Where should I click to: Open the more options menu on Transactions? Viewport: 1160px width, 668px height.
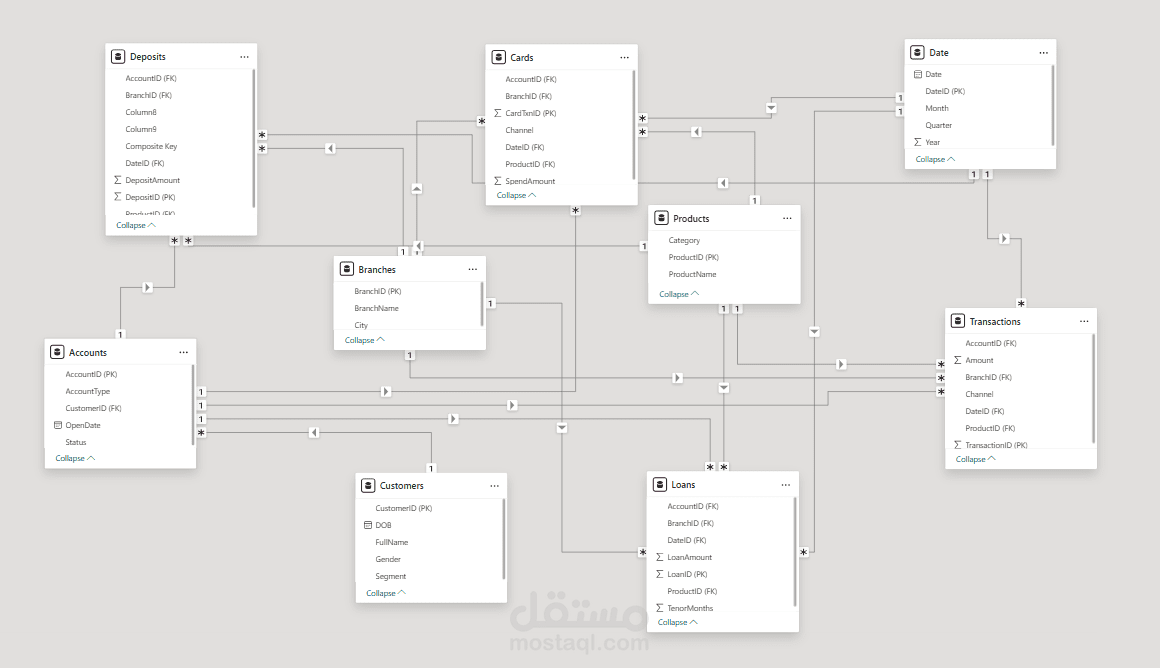[x=1084, y=320]
